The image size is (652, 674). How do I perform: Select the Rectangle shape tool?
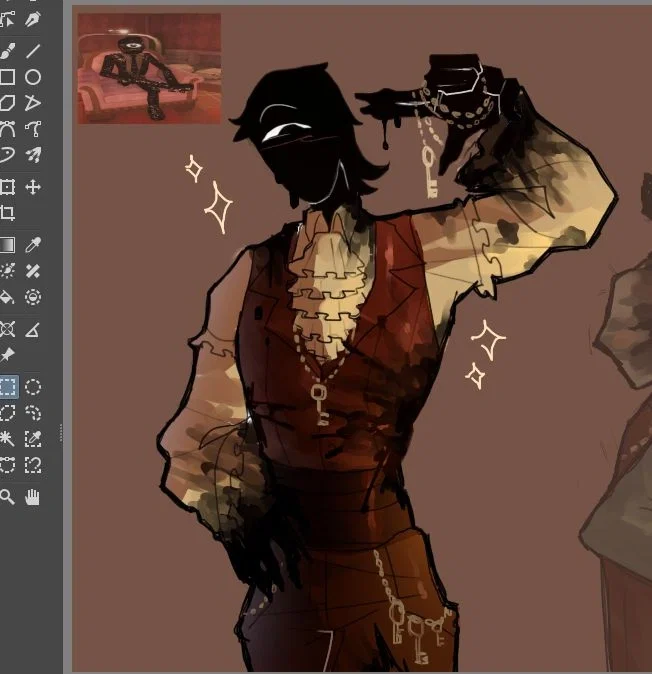(8, 77)
